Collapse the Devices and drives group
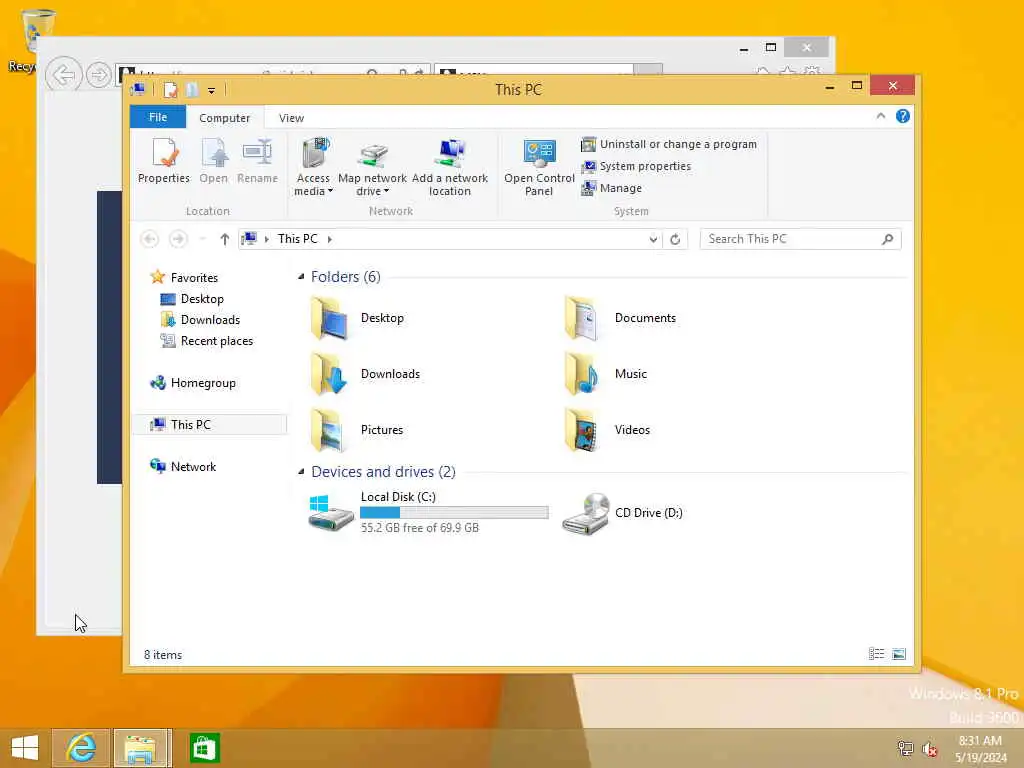The width and height of the screenshot is (1024, 768). pyautogui.click(x=301, y=472)
